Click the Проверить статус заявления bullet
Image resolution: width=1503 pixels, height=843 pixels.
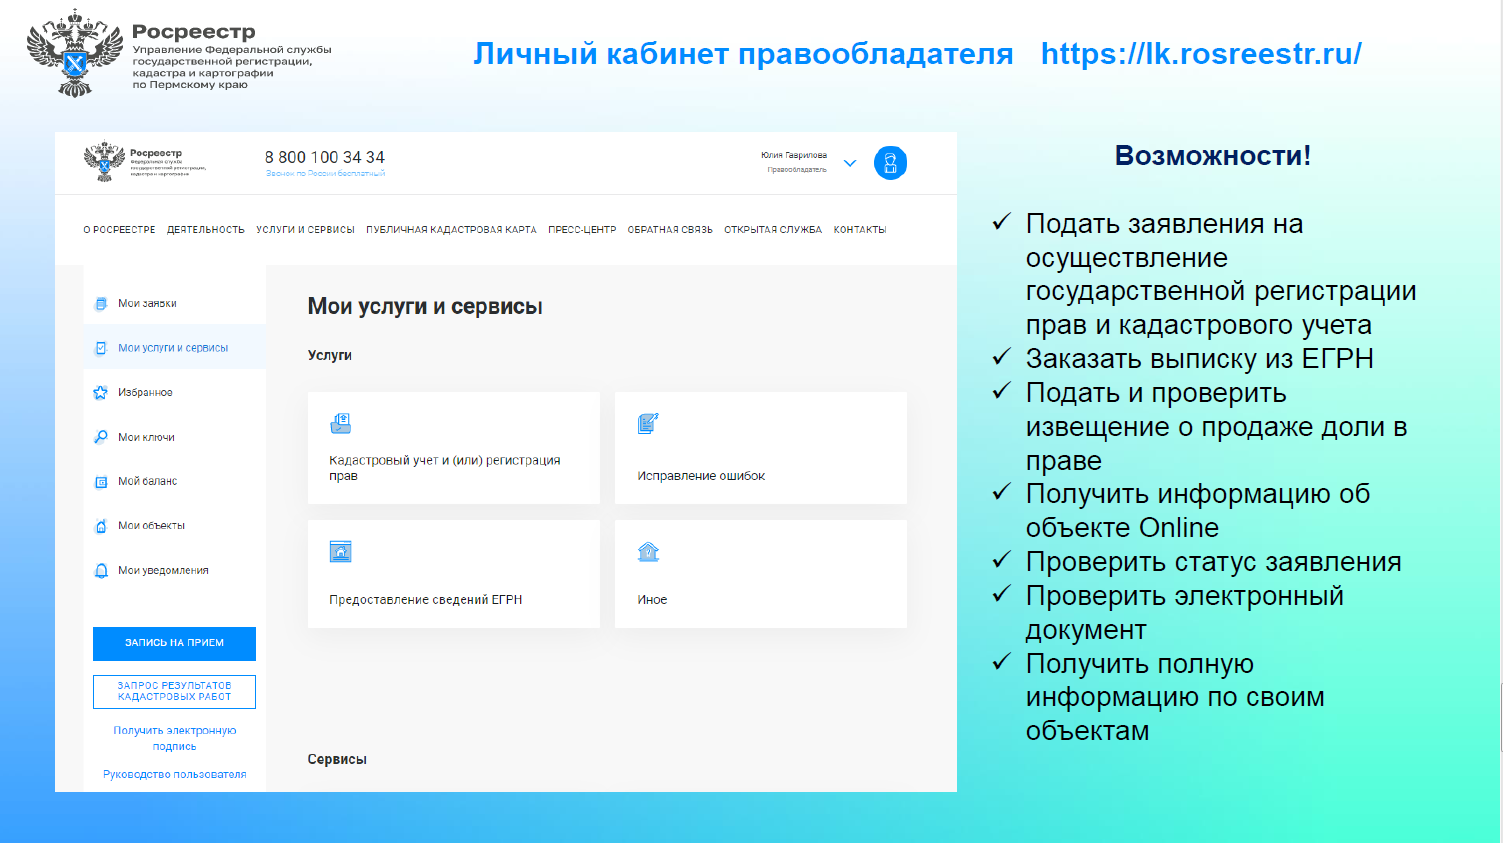pyautogui.click(x=1213, y=562)
